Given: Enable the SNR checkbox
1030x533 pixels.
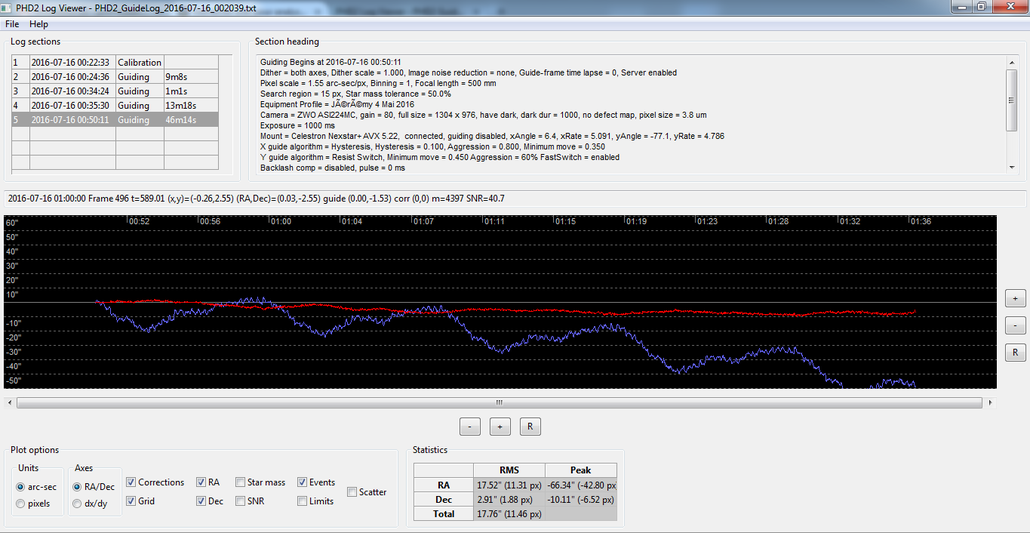Looking at the screenshot, I should pyautogui.click(x=249, y=501).
